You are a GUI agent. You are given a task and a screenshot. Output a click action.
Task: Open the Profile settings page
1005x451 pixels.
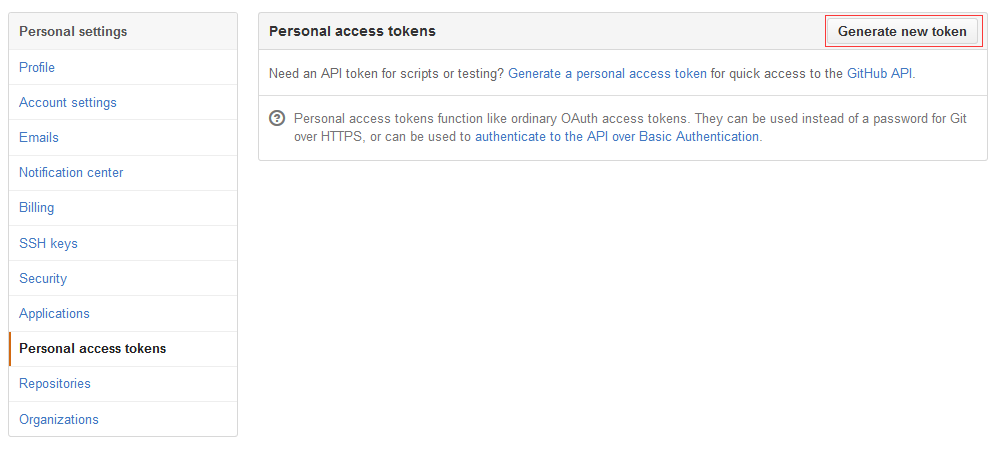tap(37, 67)
